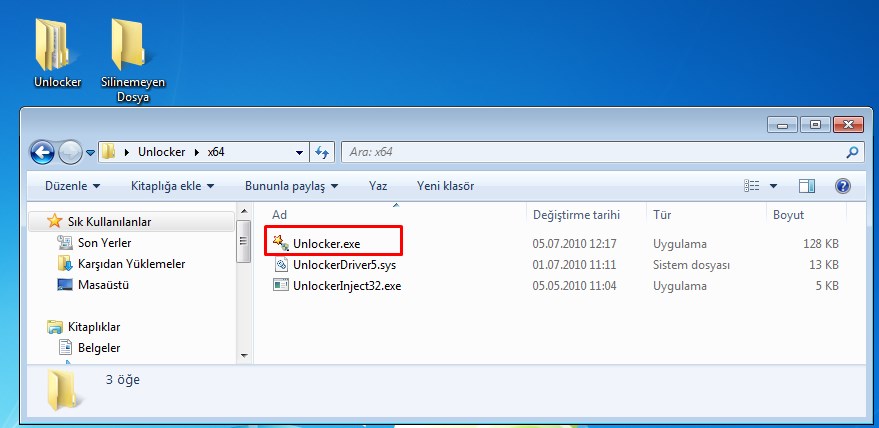879x428 pixels.
Task: Select the UnlockerInject32.exe file
Action: pyautogui.click(x=346, y=286)
